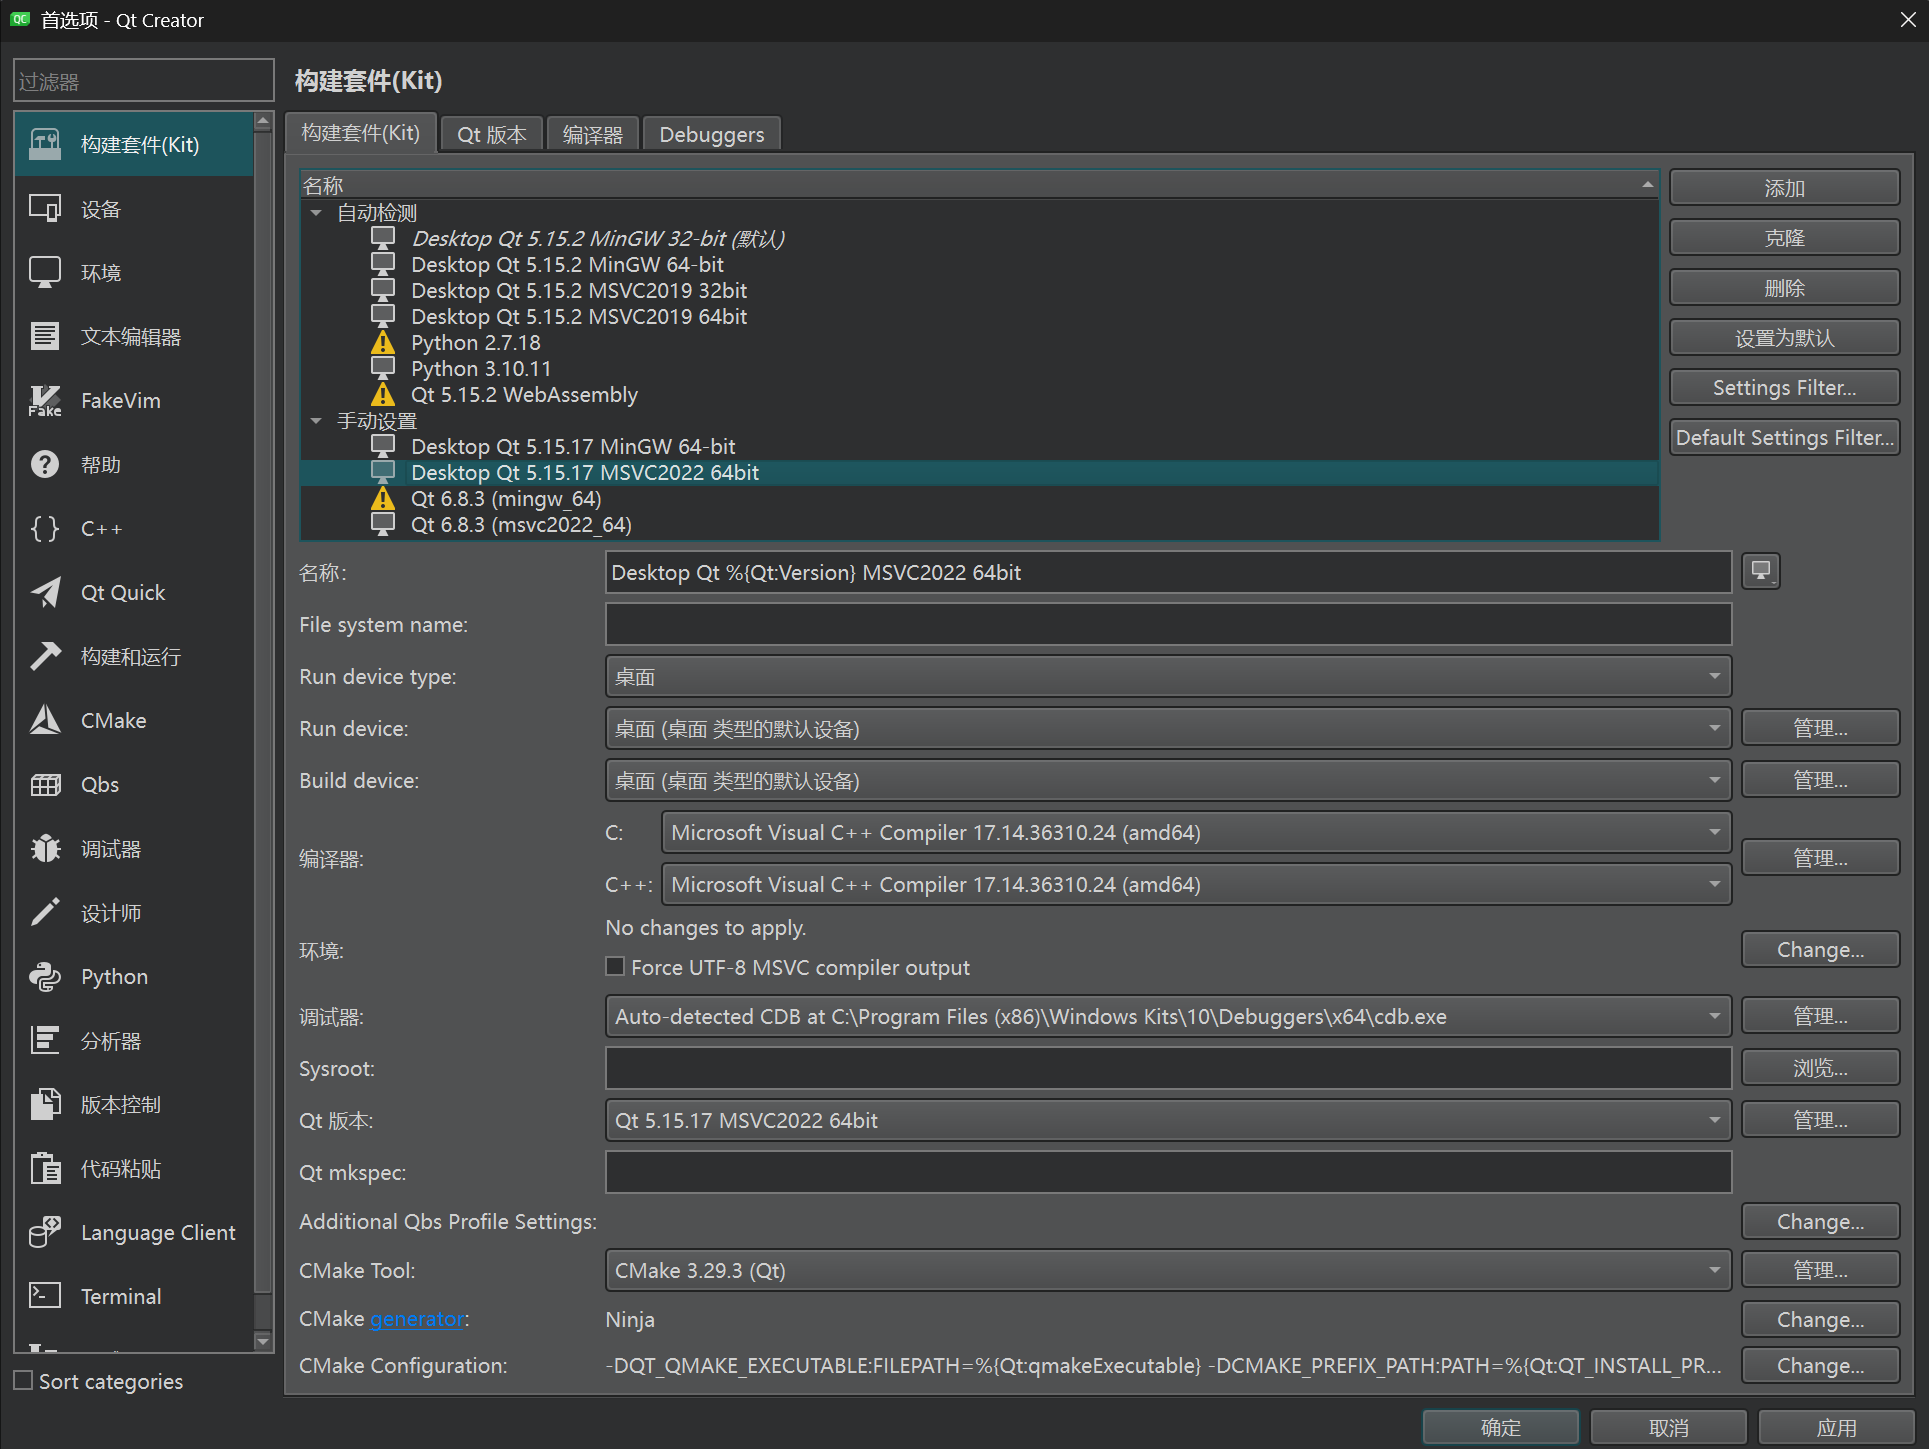
Task: Open the 设计师 pencil icon
Action: pos(45,913)
